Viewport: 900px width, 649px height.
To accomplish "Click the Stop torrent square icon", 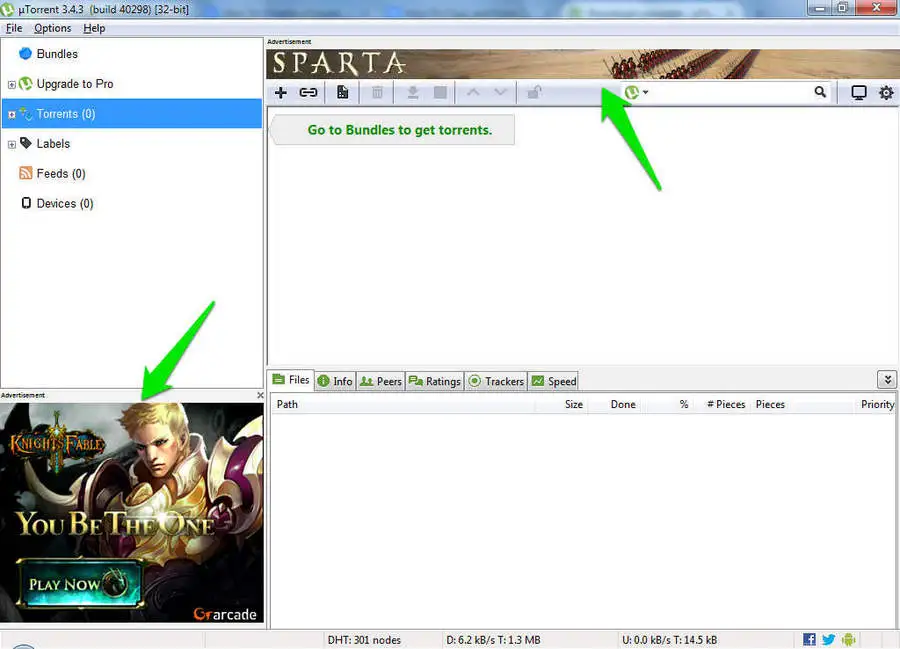I will tap(440, 92).
